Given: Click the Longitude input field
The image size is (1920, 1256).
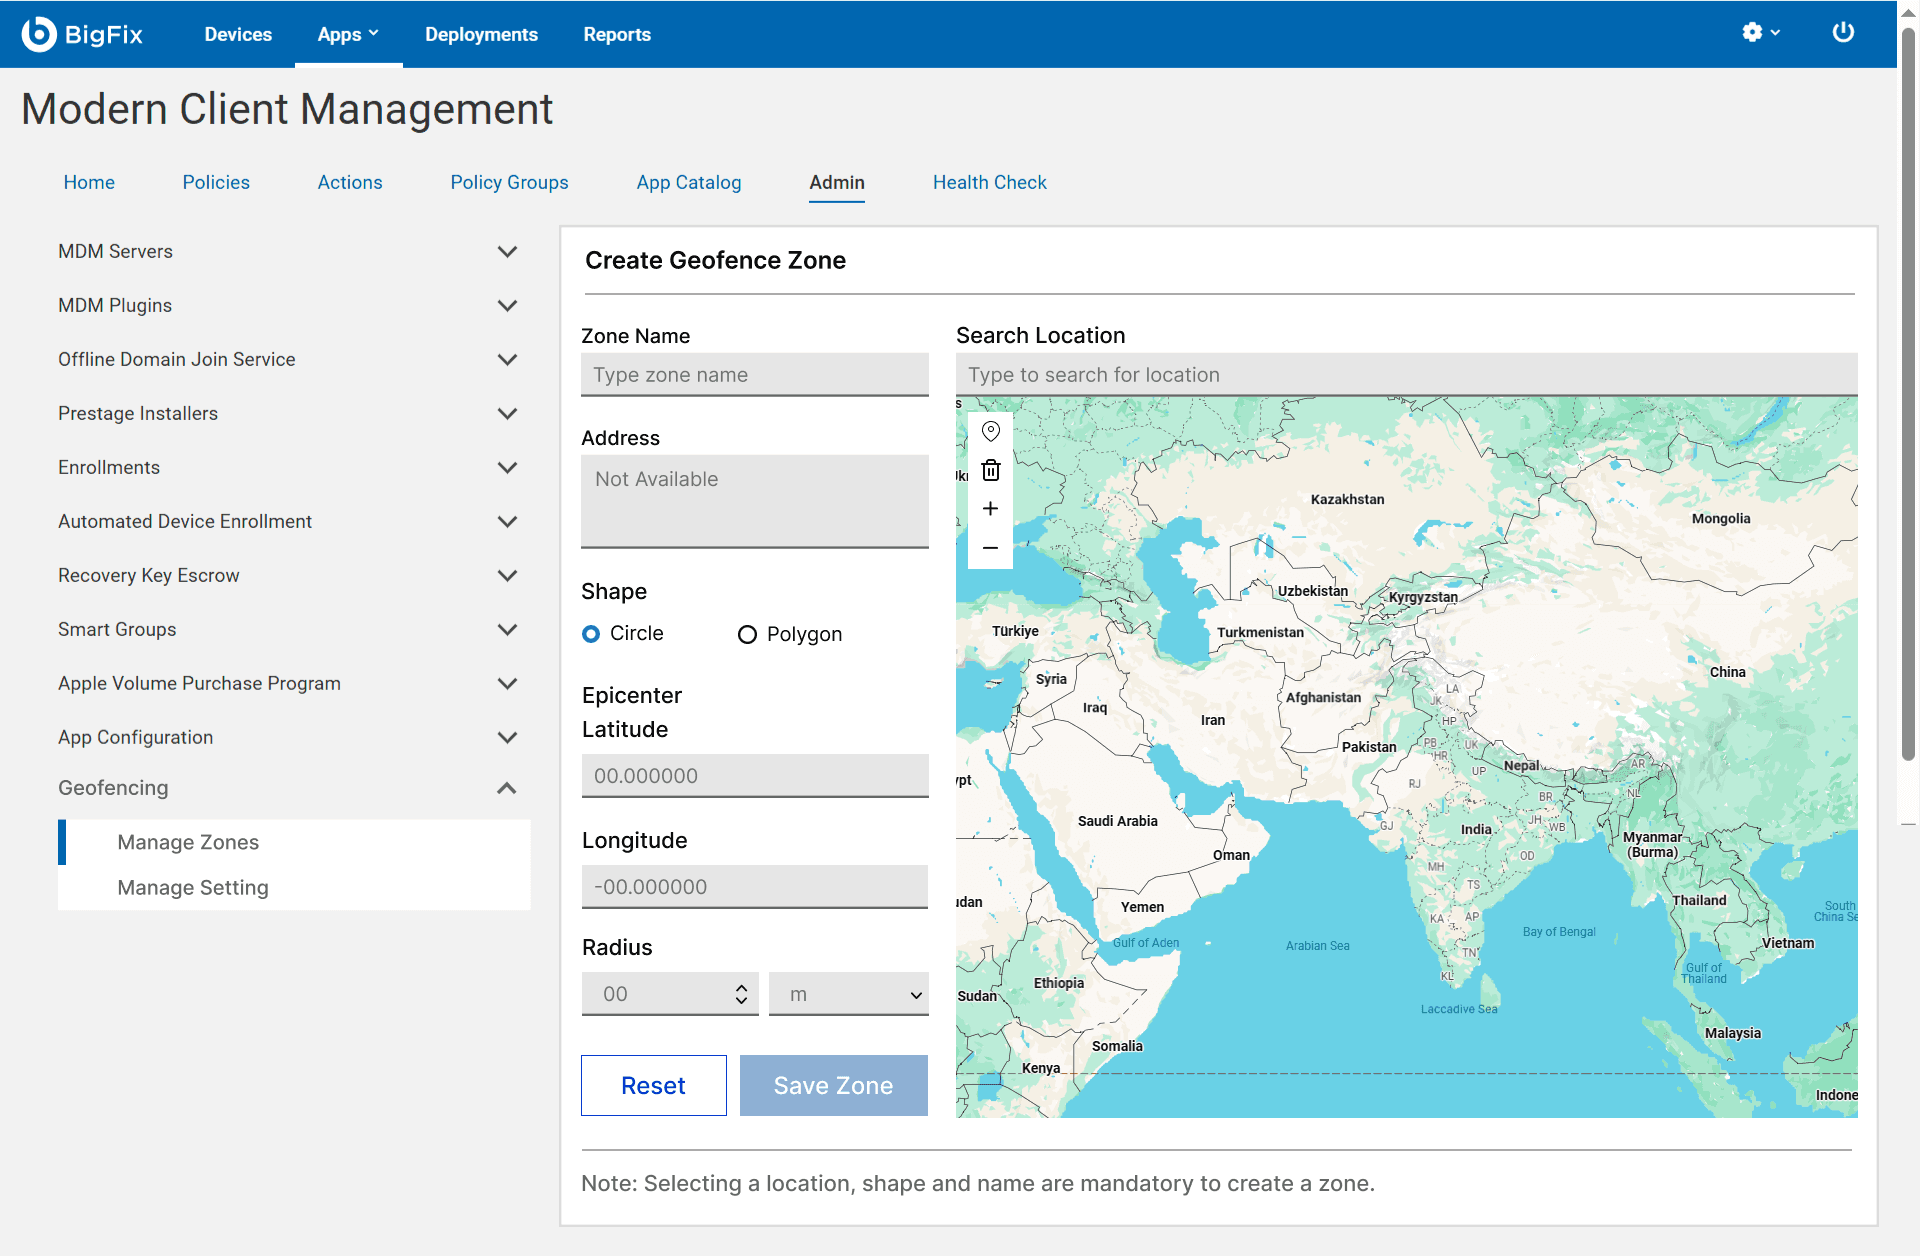Looking at the screenshot, I should (755, 887).
